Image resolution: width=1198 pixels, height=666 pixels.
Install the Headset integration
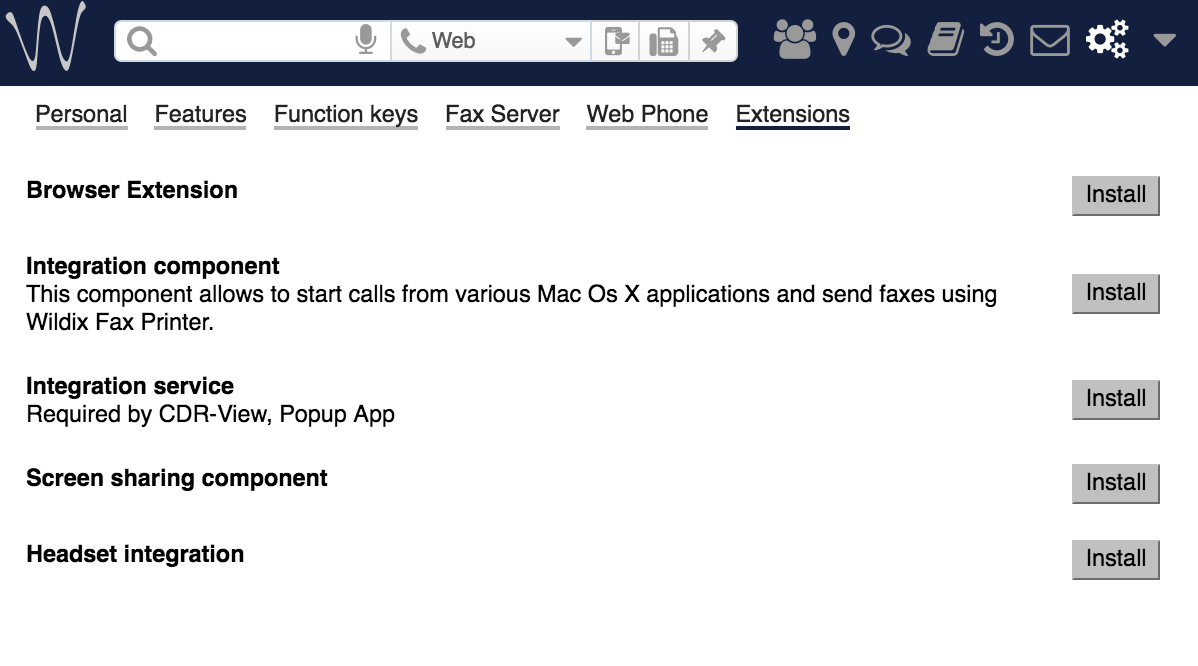[1115, 559]
